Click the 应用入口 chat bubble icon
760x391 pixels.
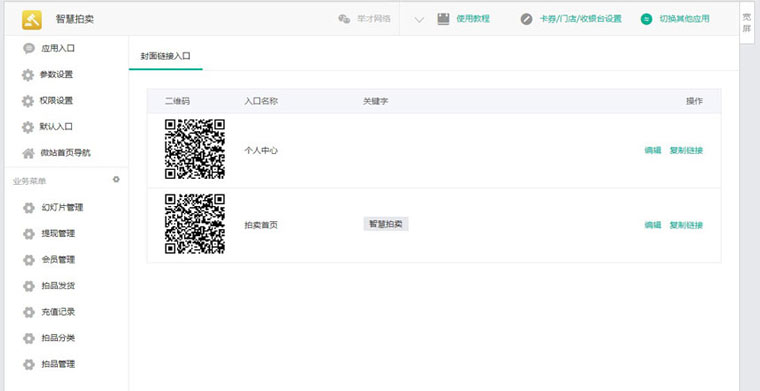point(29,48)
